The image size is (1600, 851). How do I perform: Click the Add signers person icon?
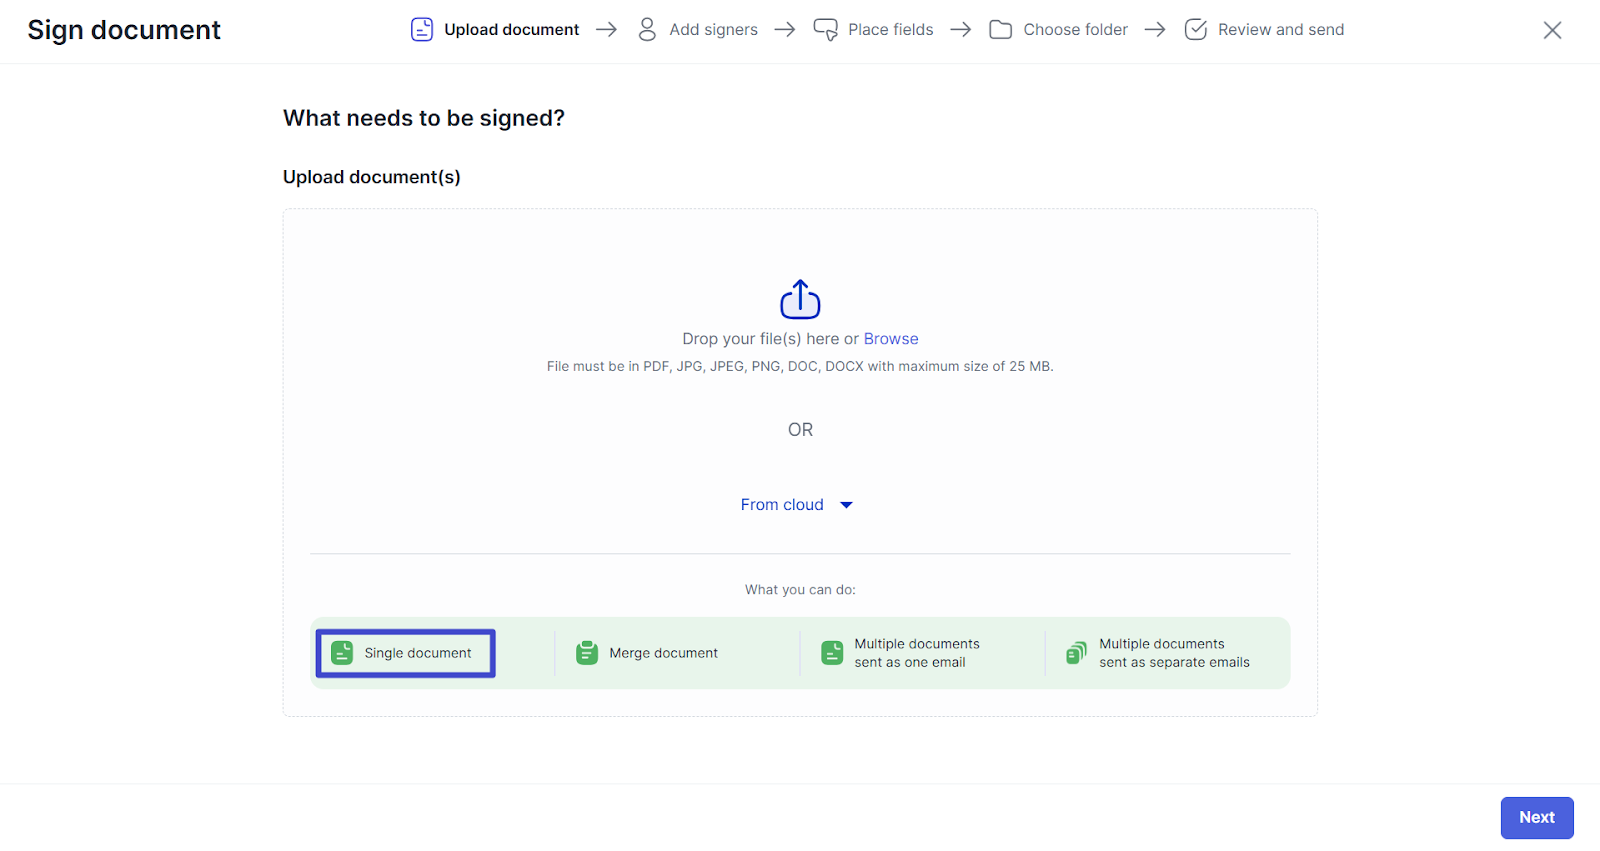coord(647,30)
